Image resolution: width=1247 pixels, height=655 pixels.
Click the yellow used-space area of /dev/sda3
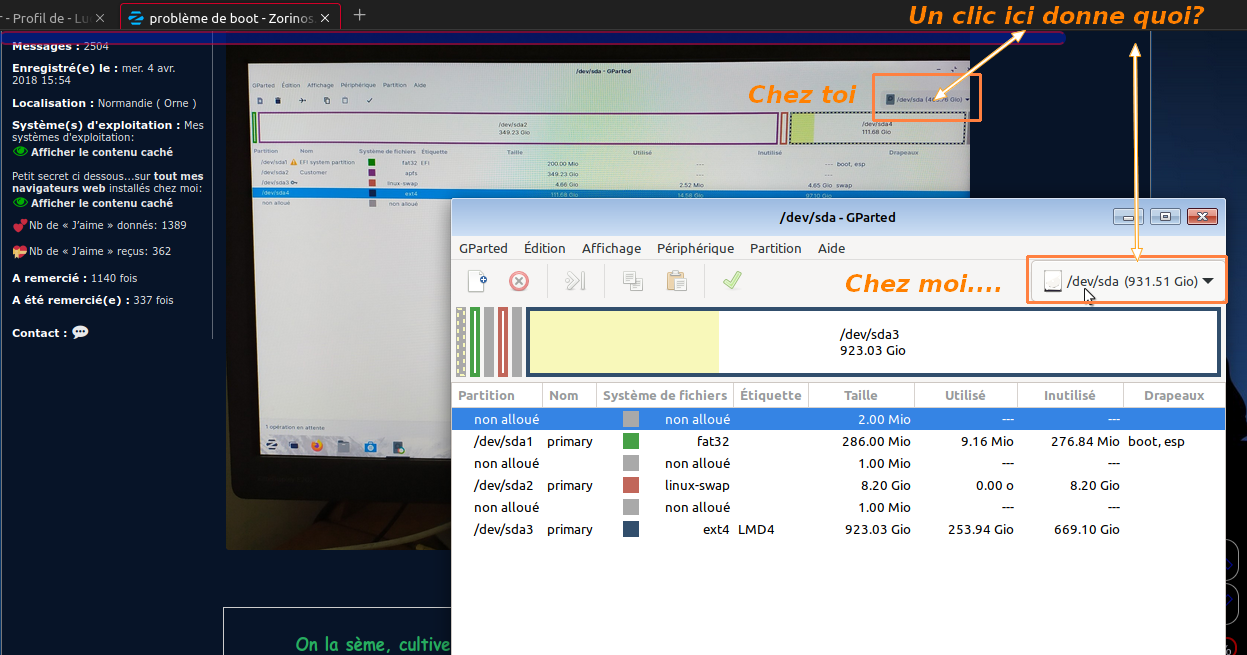click(x=623, y=343)
